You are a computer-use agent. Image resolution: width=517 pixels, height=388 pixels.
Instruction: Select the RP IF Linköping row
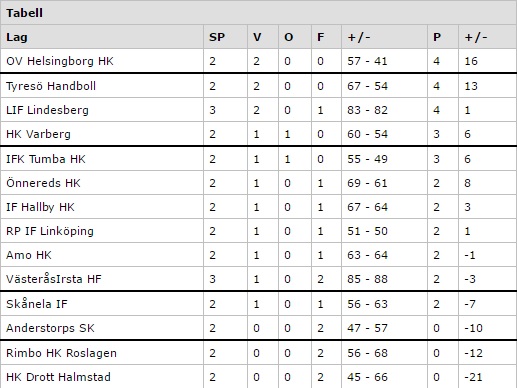258,231
